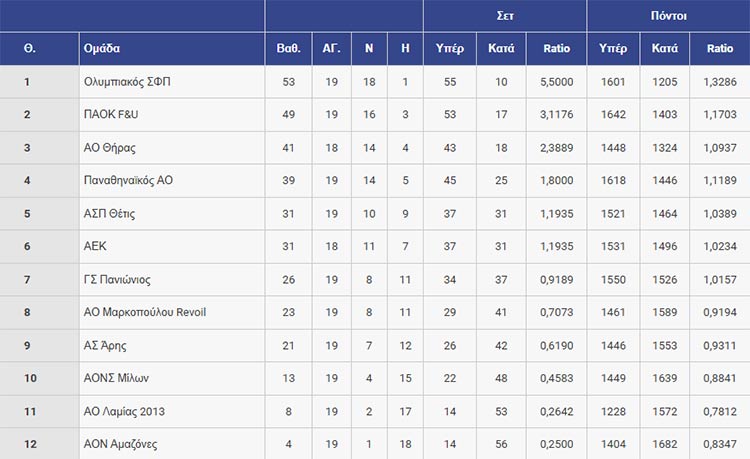Click the Ομάδα column header
The width and height of the screenshot is (750, 459).
[x=105, y=48]
